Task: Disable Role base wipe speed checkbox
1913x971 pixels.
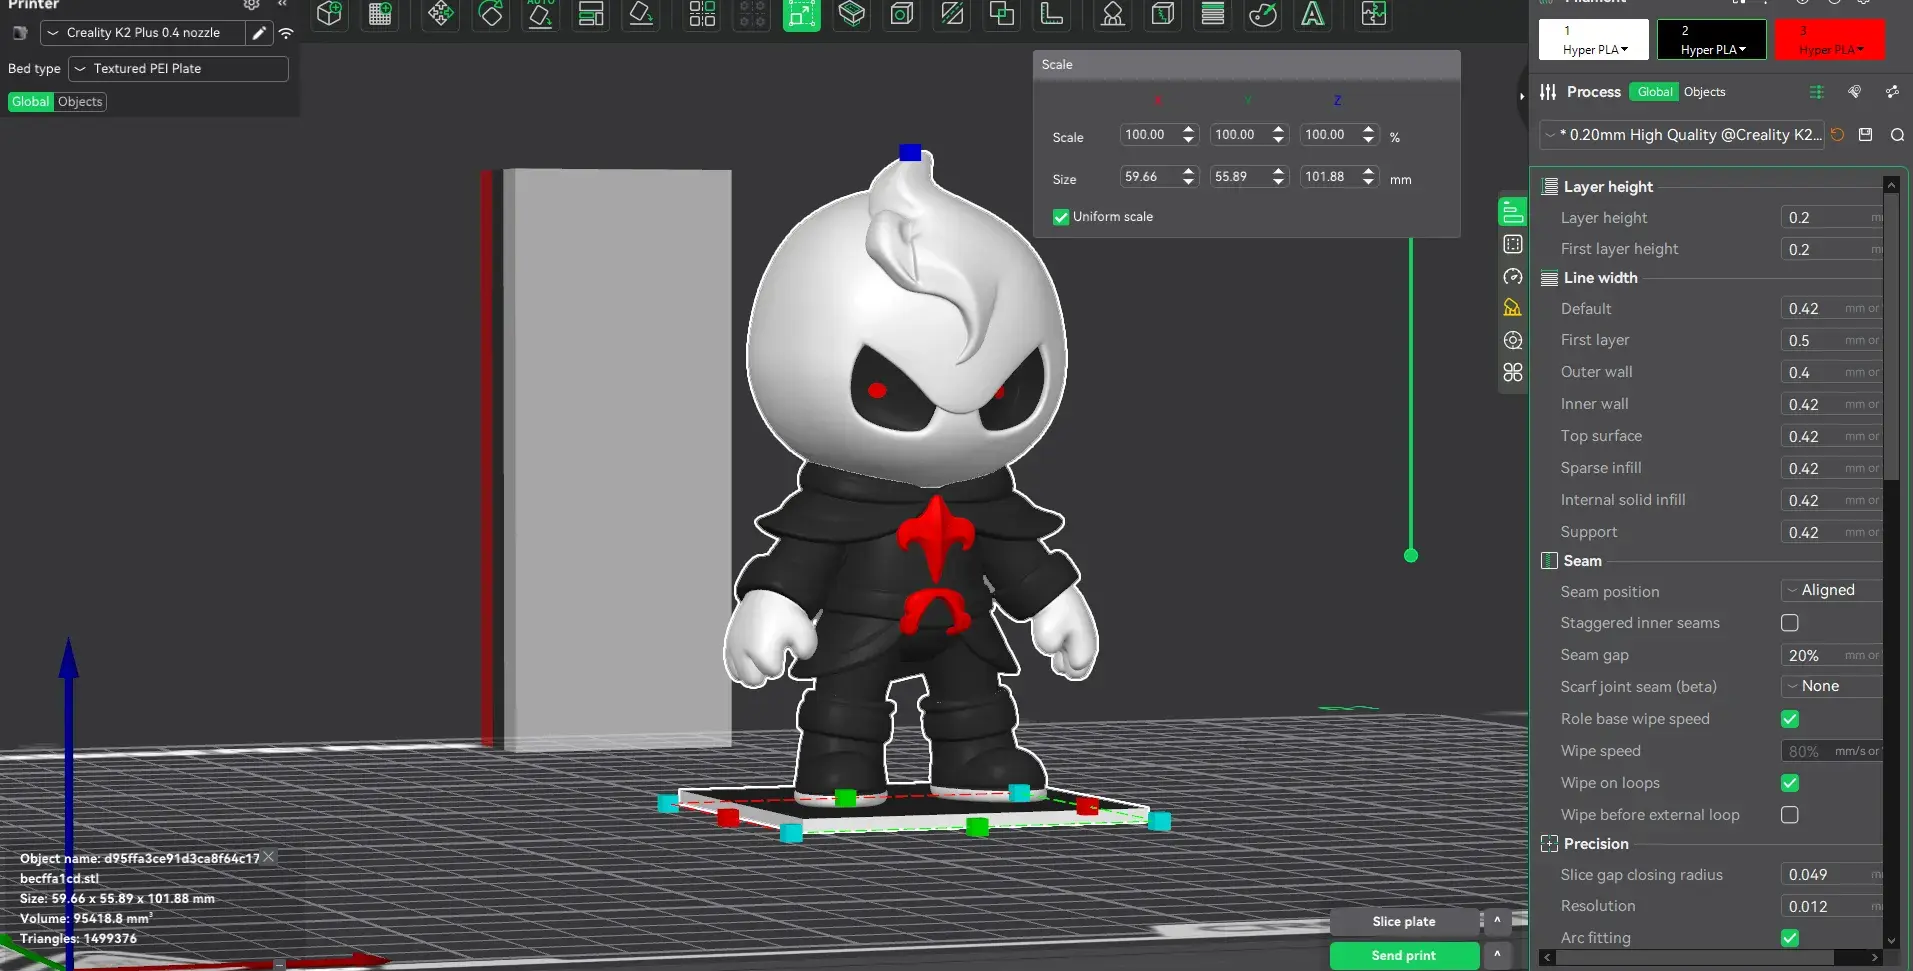Action: 1790,719
